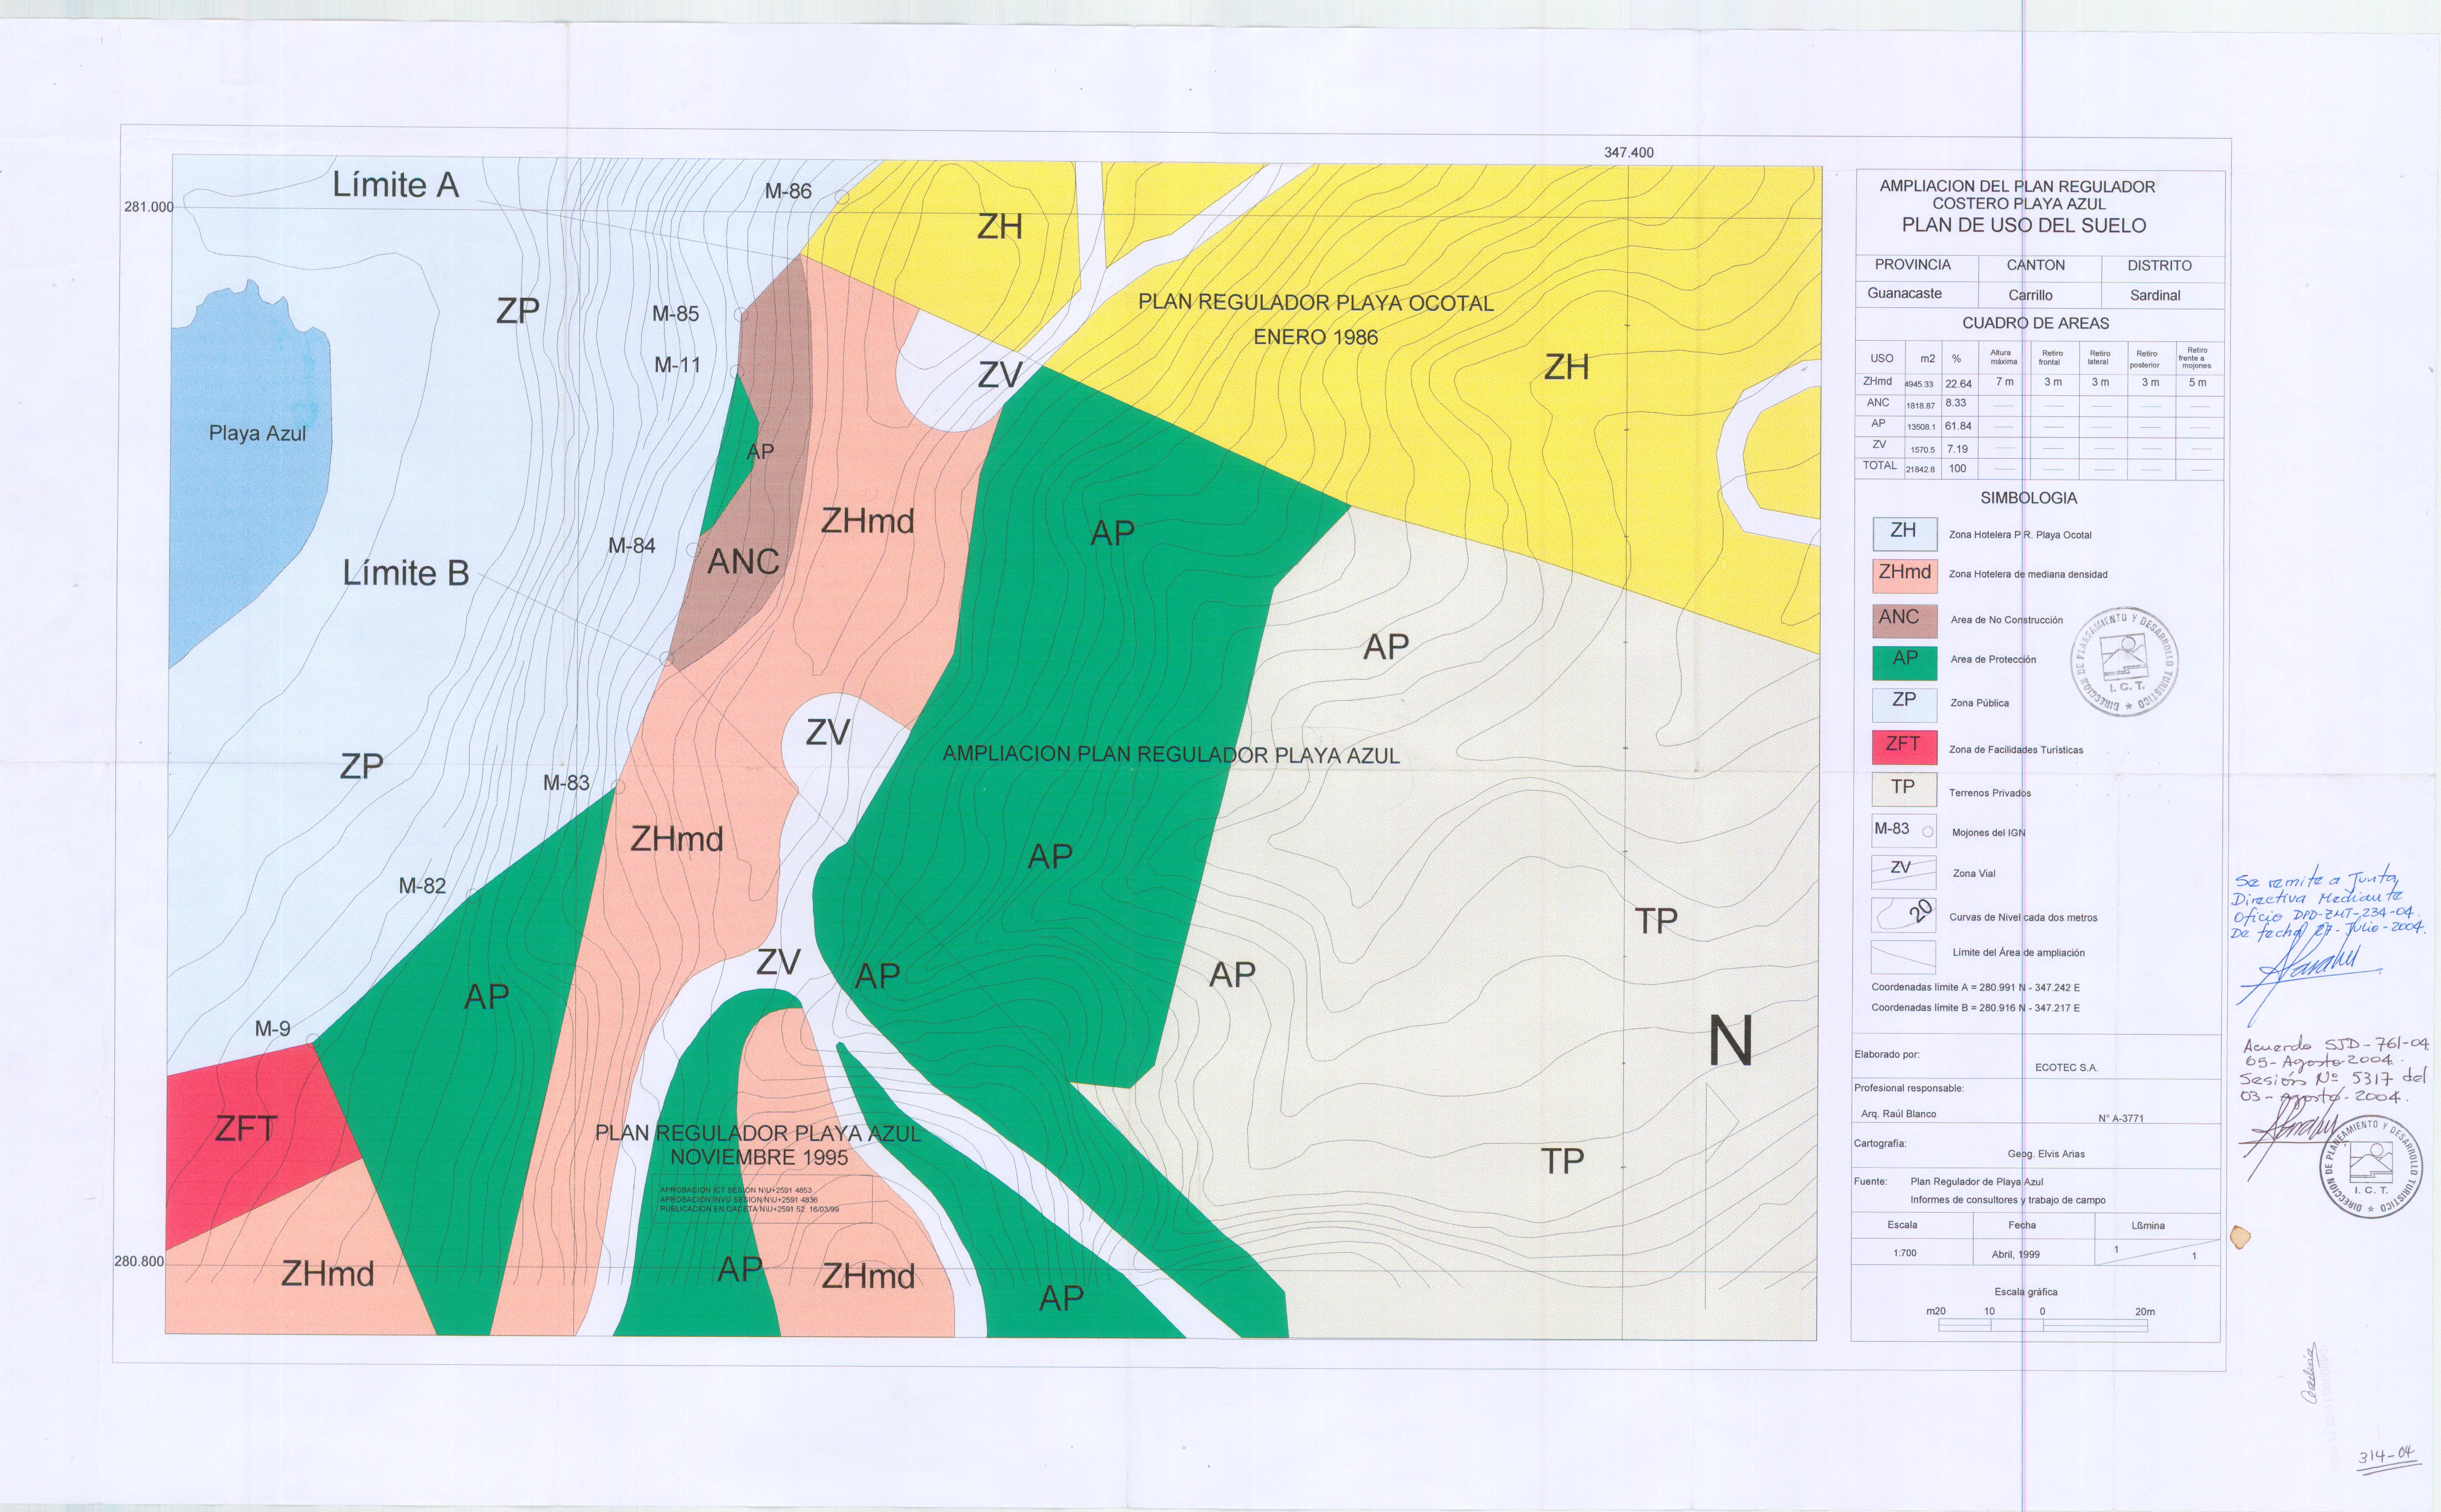Click the round ICT stamp beside legend
This screenshot has height=1512, width=2441.
(x=2124, y=661)
